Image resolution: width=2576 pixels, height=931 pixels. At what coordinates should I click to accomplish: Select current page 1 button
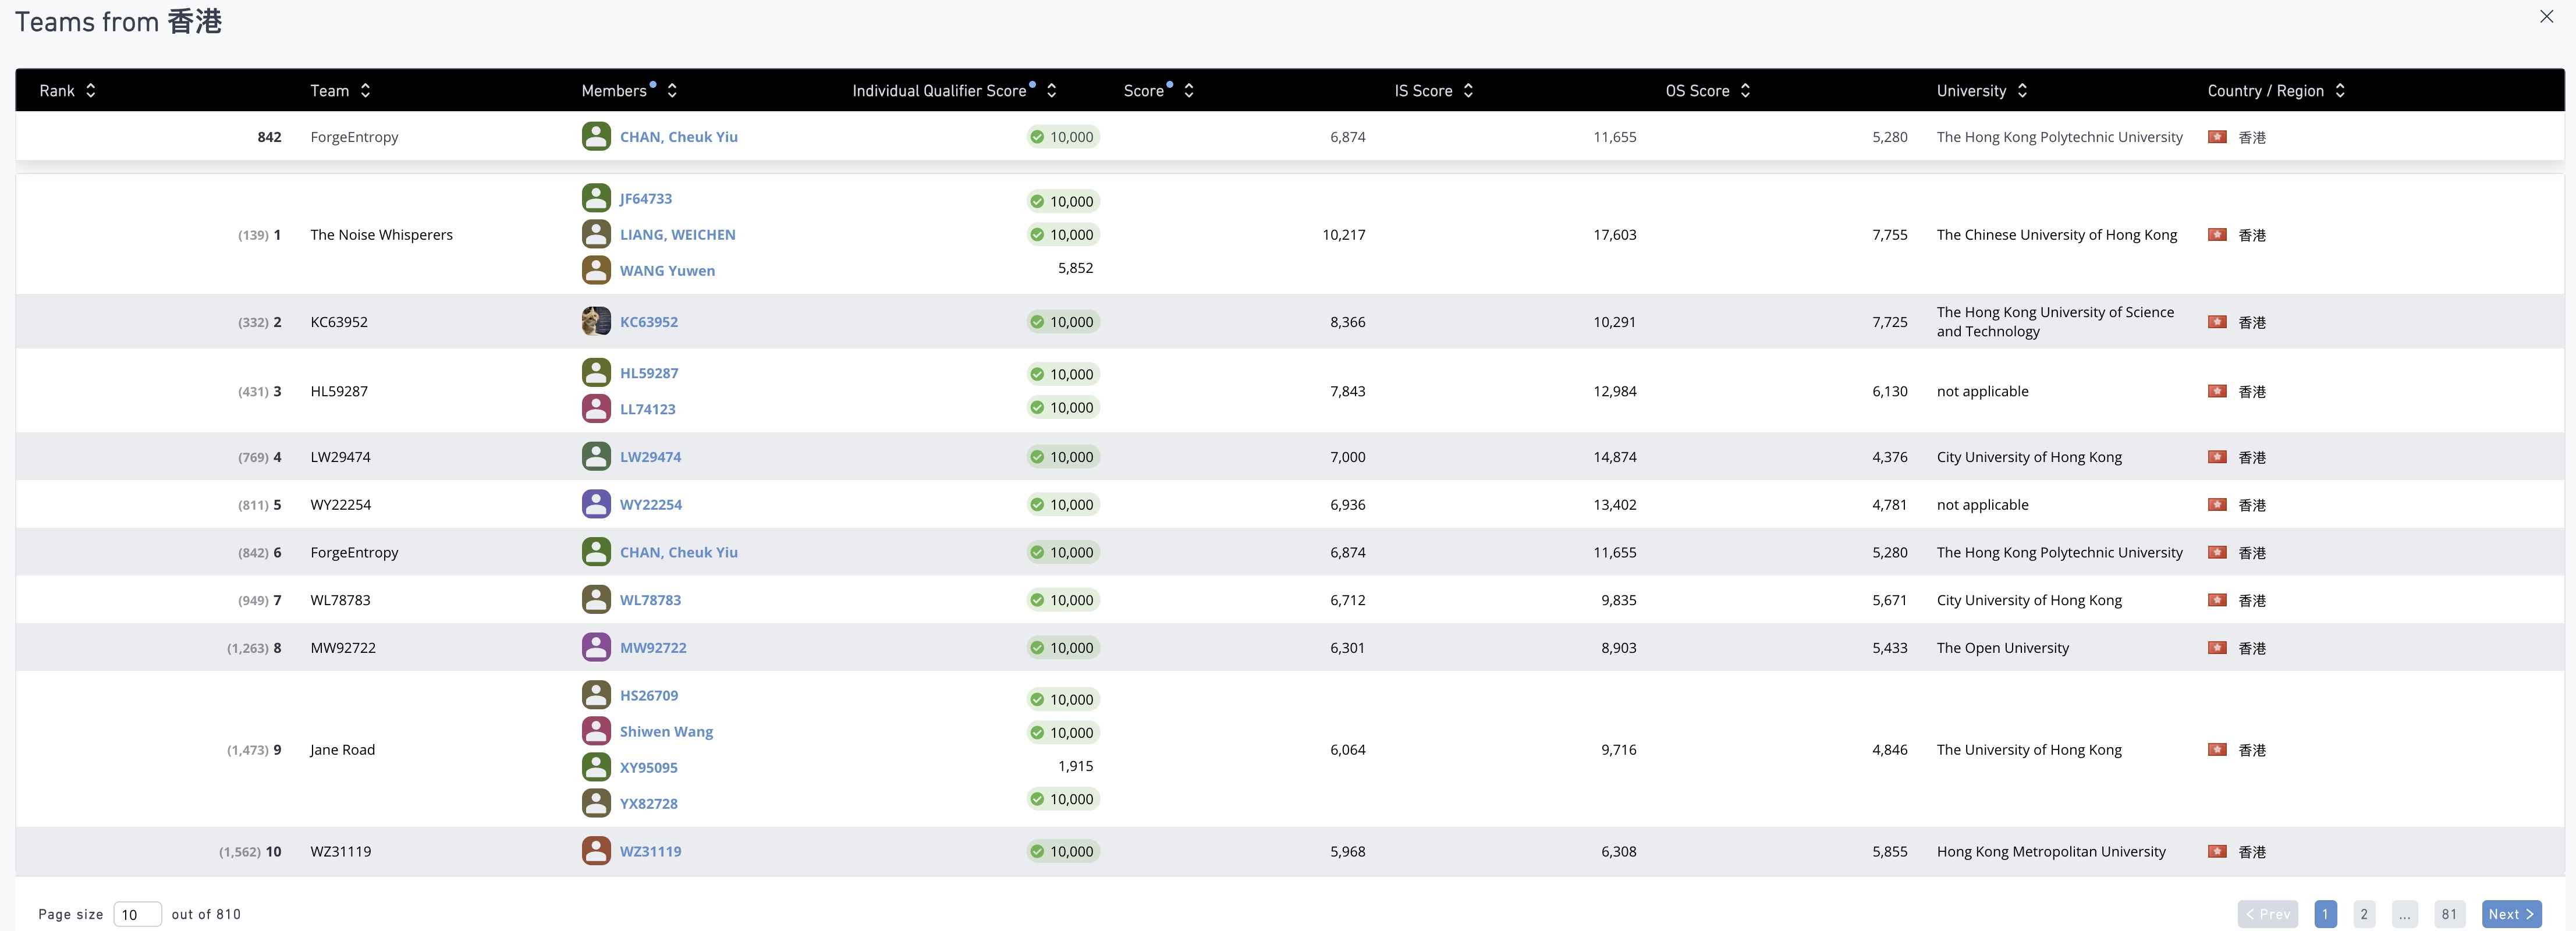coord(2325,914)
